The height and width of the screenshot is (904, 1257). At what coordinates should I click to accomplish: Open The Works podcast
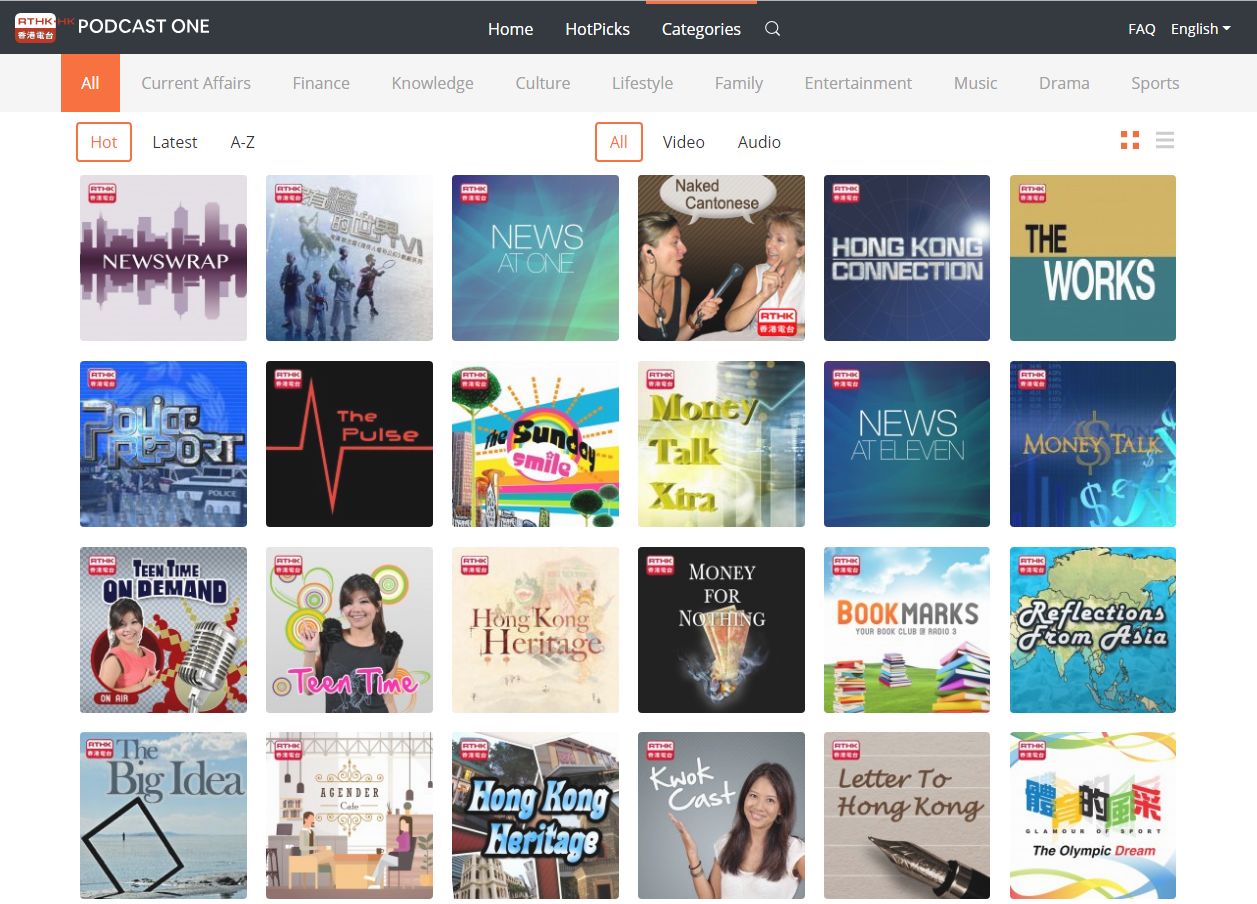coord(1093,258)
